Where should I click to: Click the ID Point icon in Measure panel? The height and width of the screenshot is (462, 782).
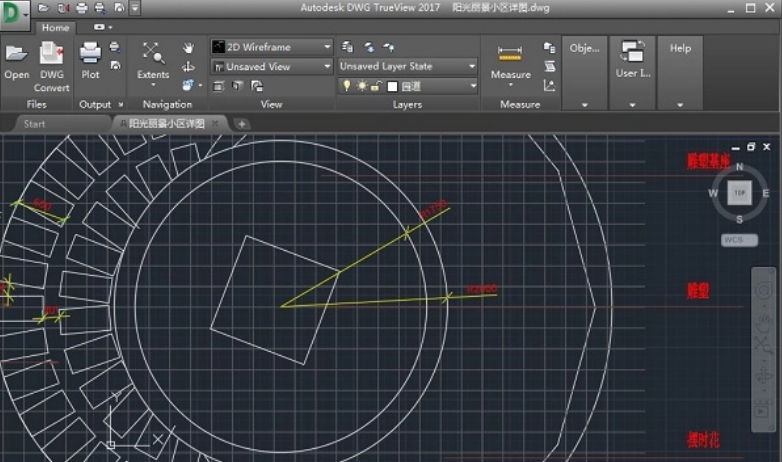point(549,85)
